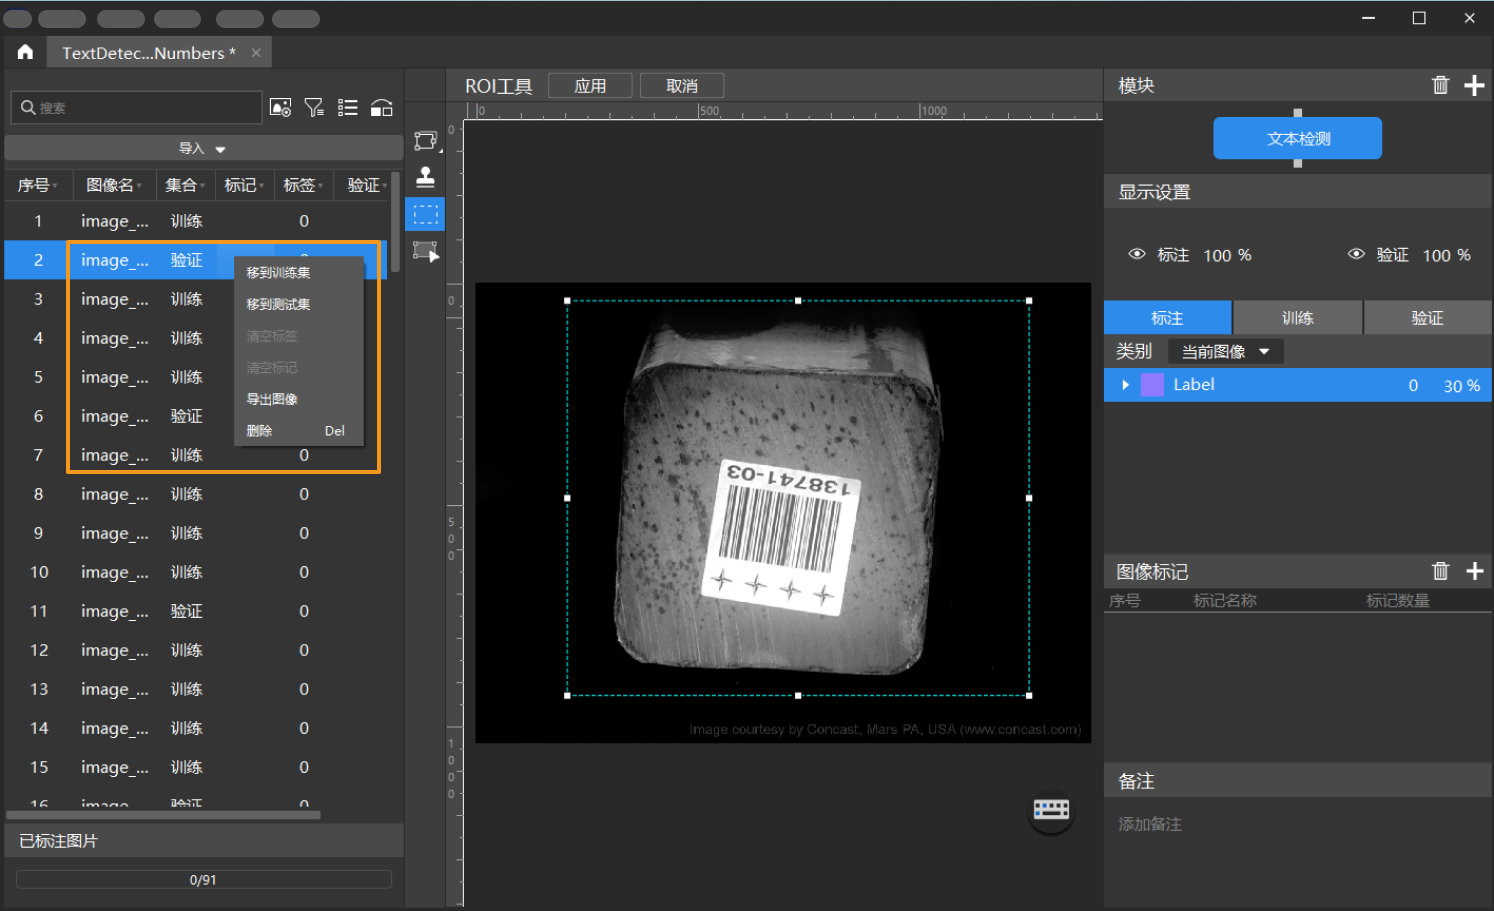Click the dataset split icon beside list view
The image size is (1494, 911).
[x=381, y=107]
